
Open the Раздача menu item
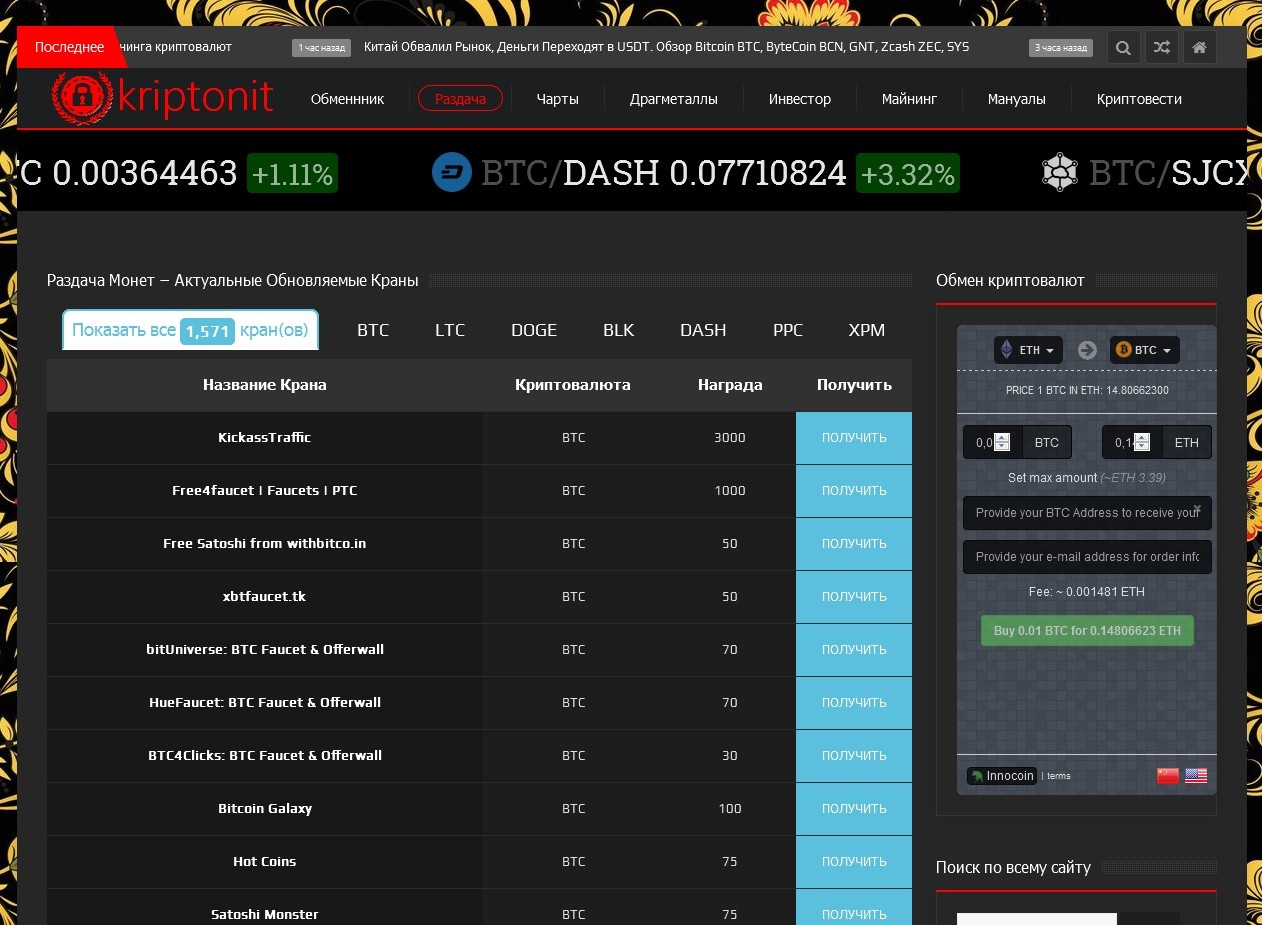460,99
